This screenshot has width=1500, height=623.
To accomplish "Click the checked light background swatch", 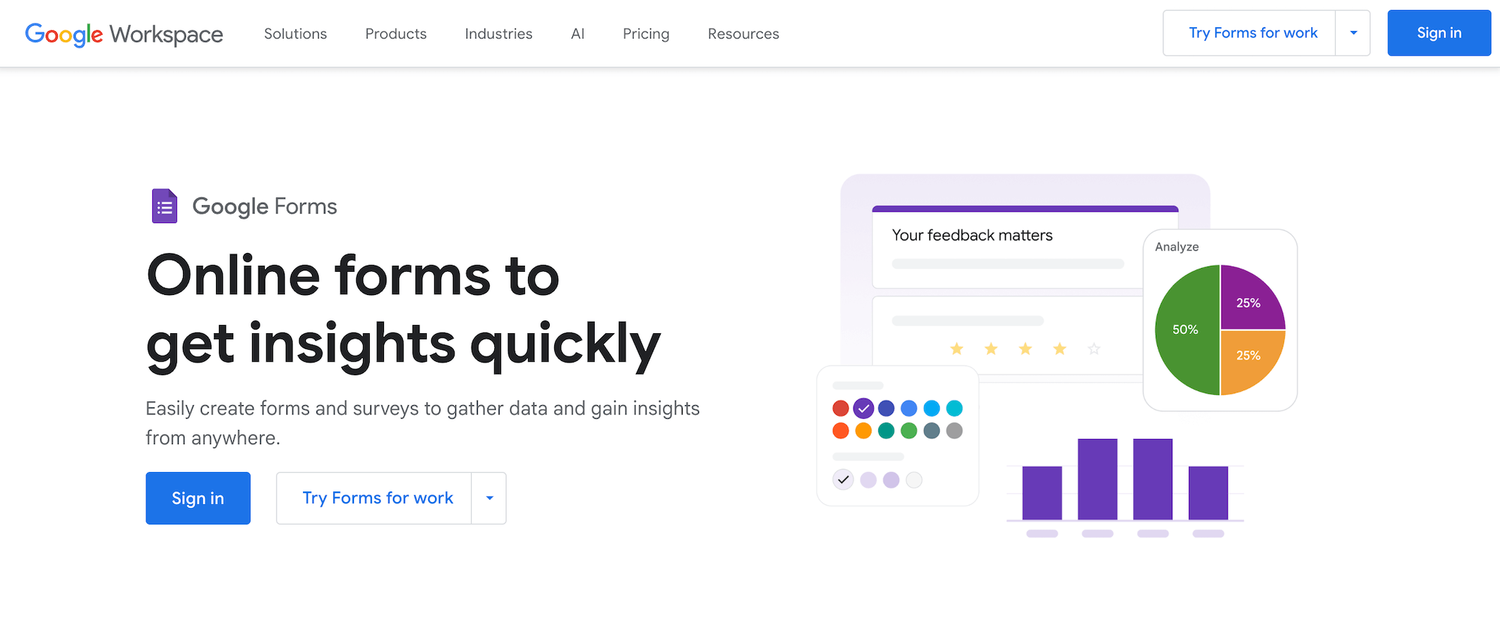I will [x=843, y=480].
